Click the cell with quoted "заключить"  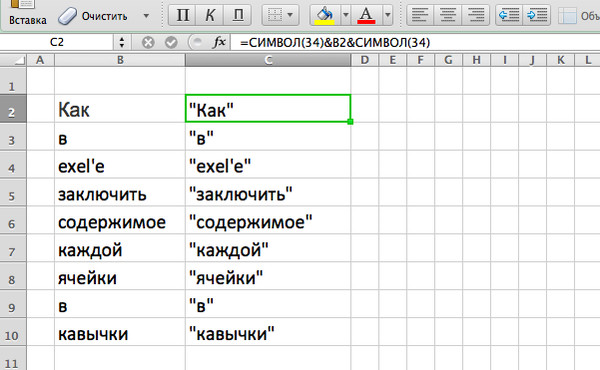(x=268, y=192)
